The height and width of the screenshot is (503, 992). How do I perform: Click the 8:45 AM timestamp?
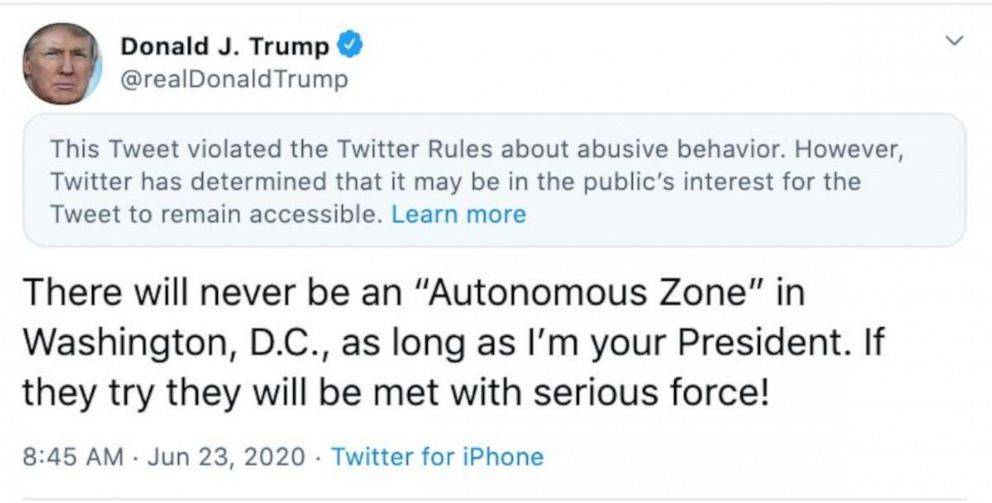click(71, 457)
